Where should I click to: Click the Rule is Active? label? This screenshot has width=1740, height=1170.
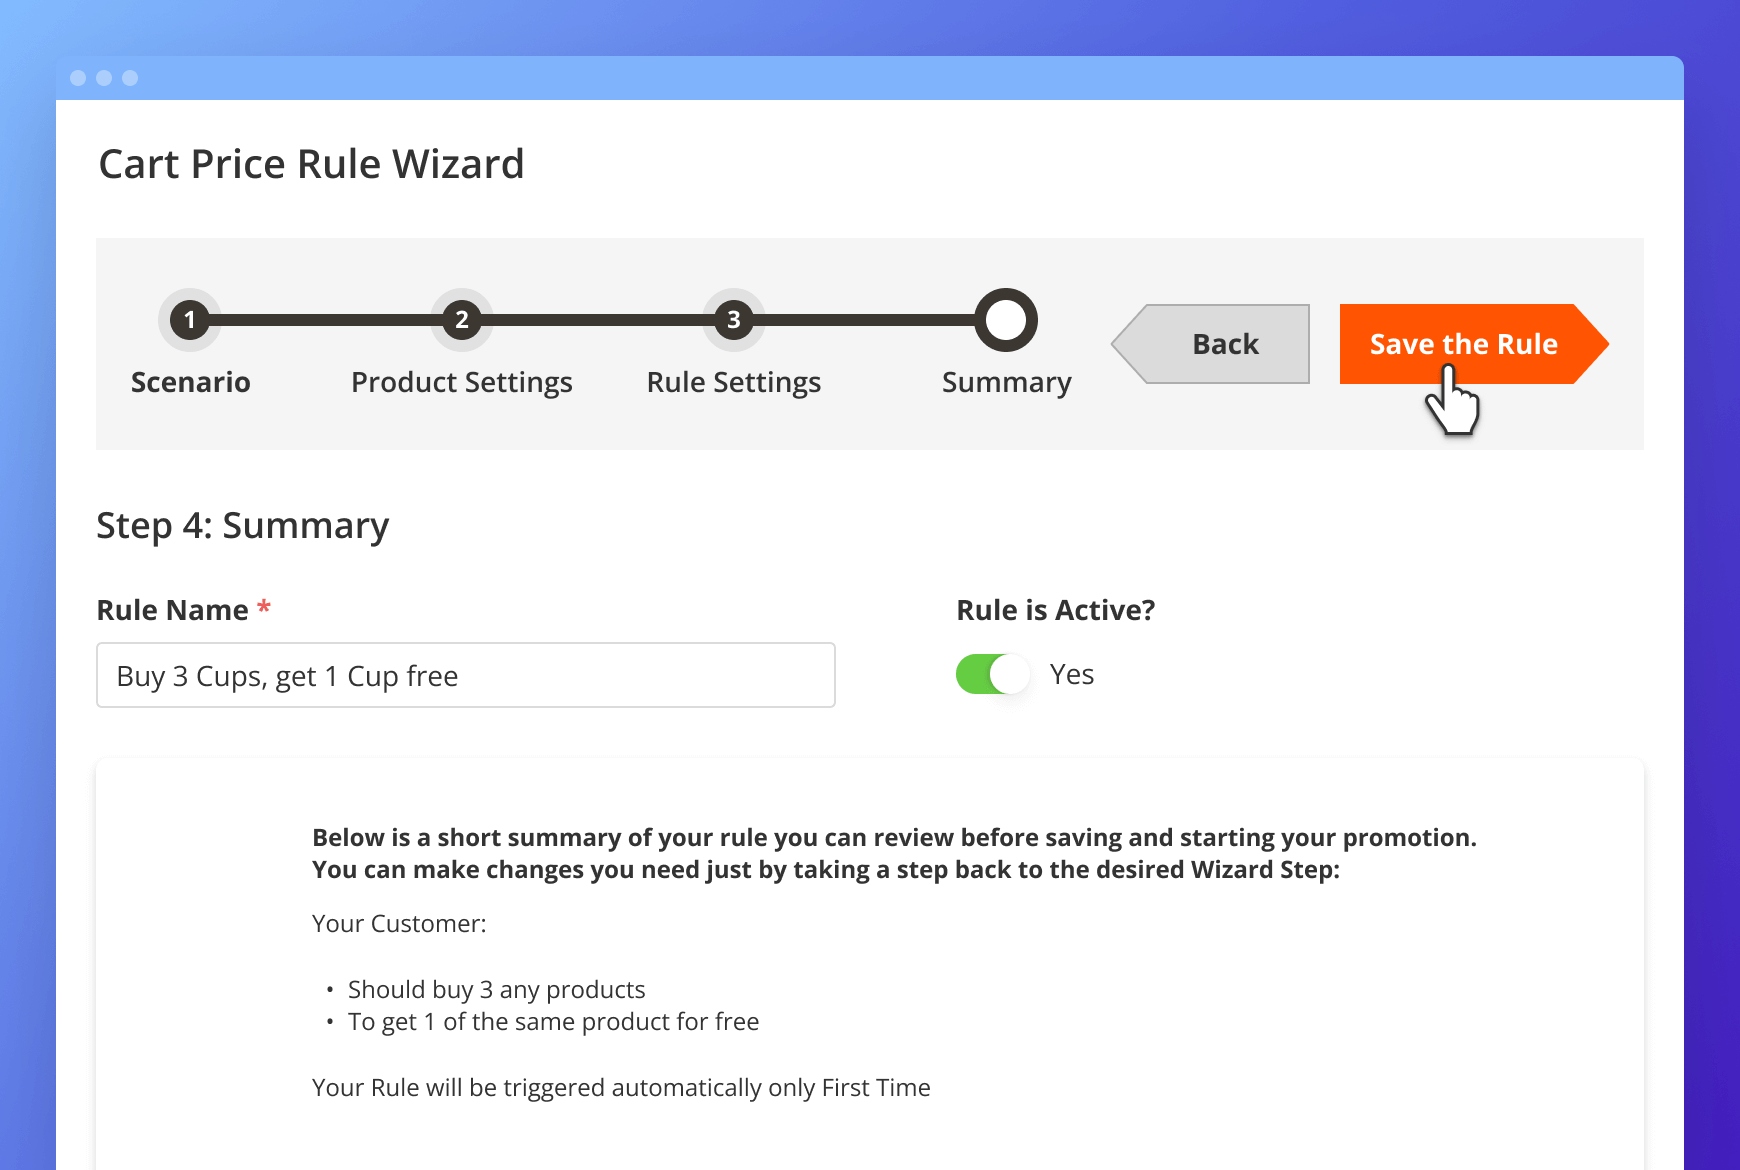coord(1055,610)
